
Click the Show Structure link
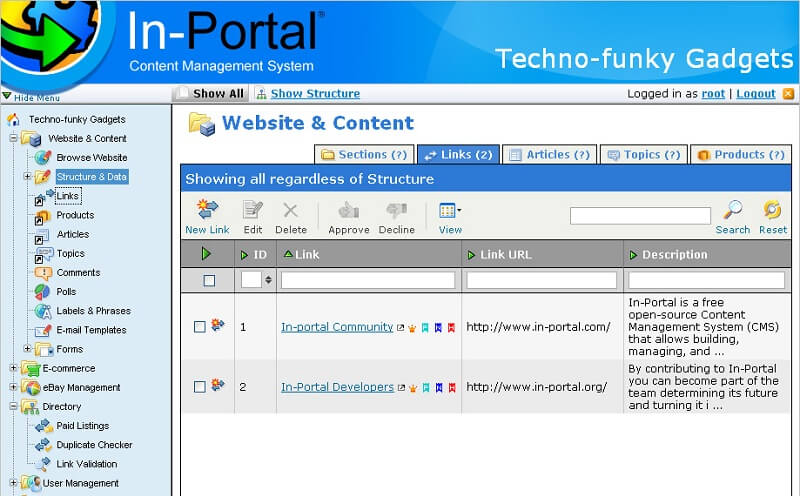315,94
